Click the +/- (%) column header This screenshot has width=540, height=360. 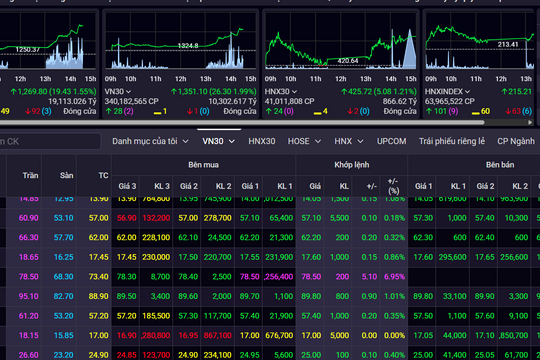click(x=393, y=186)
